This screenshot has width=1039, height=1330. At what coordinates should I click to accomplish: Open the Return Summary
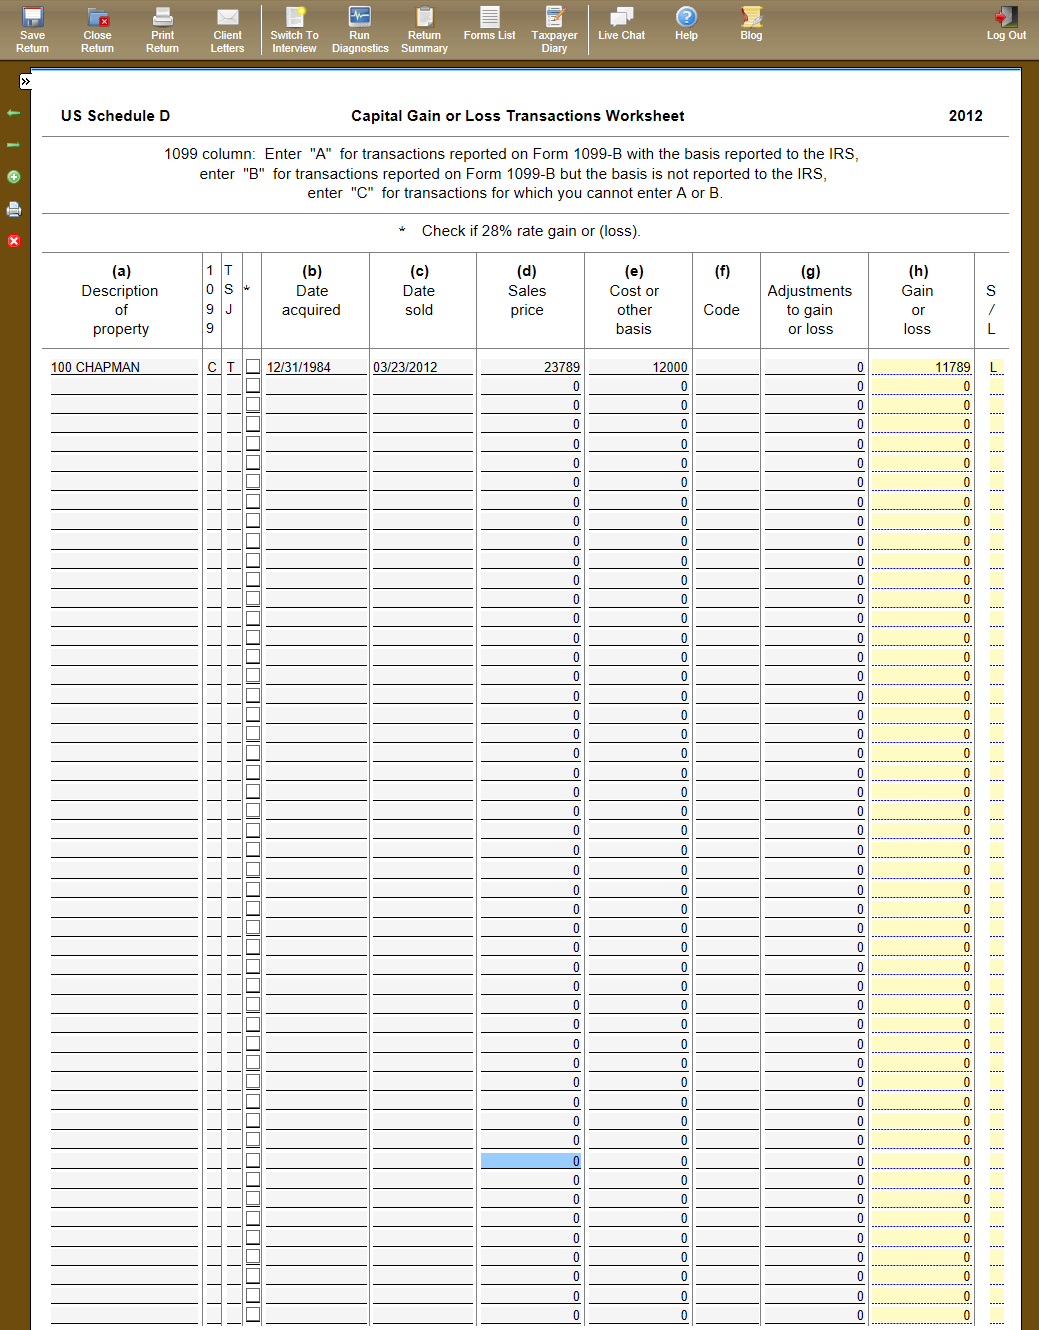(x=424, y=30)
